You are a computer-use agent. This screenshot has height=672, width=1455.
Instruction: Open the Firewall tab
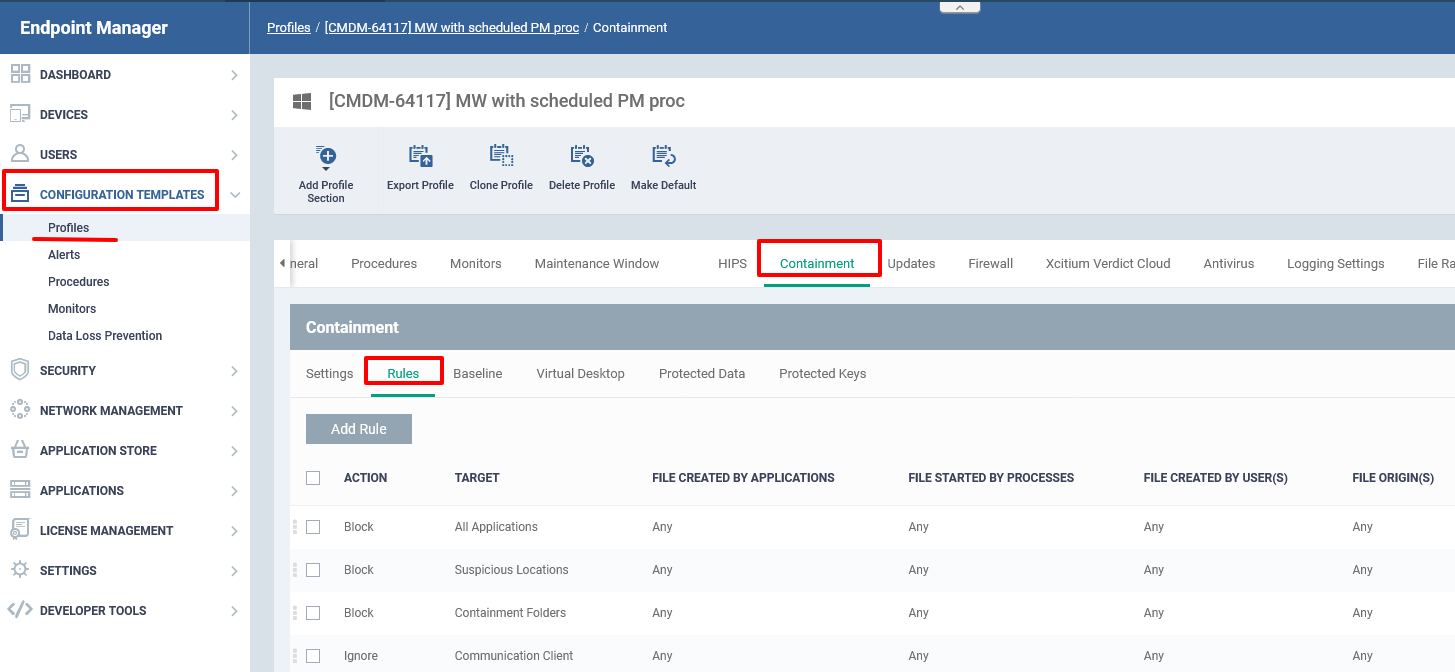pos(990,264)
